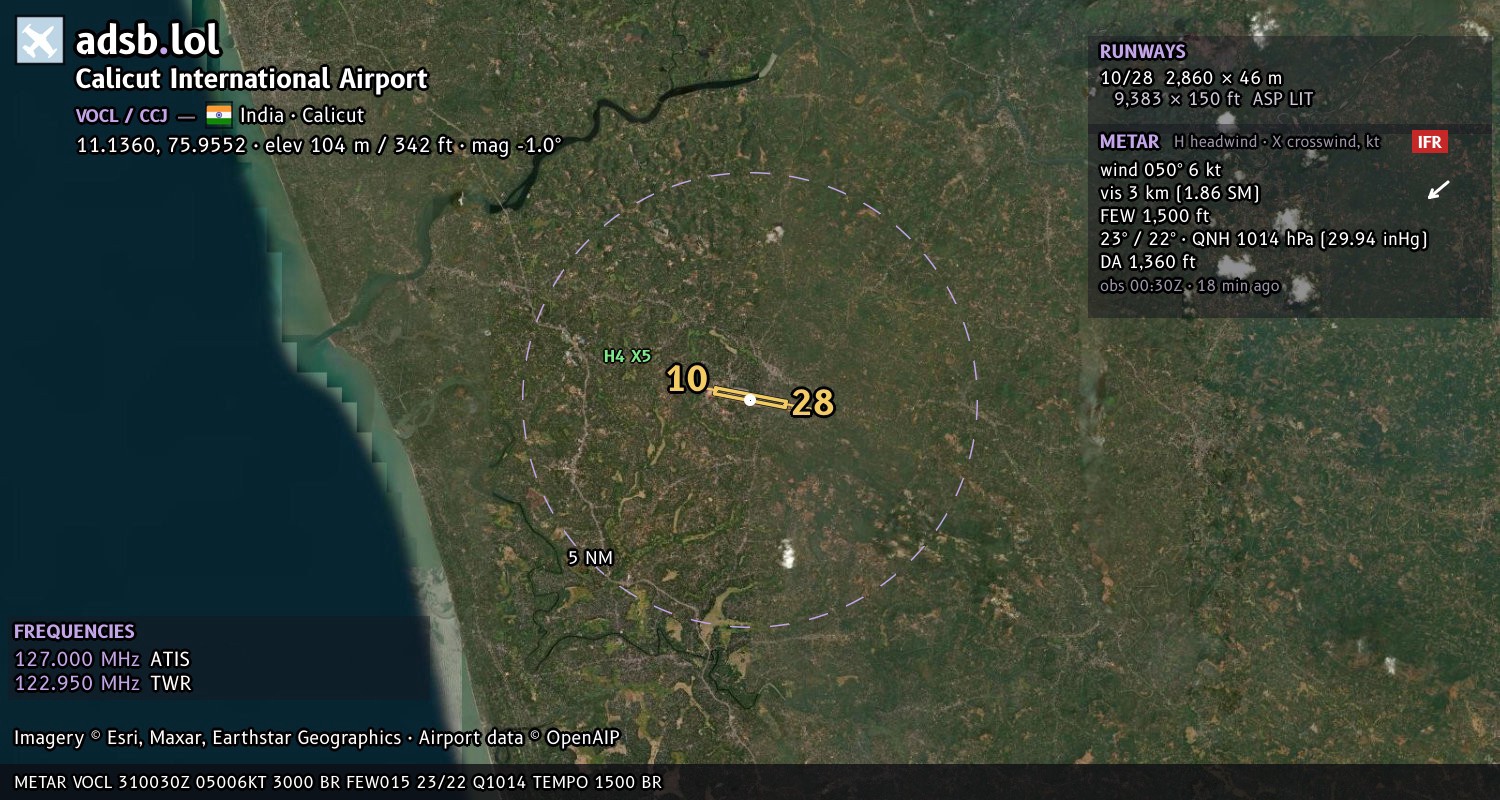Click the adsb.lol site title
This screenshot has height=800, width=1500.
coord(148,40)
